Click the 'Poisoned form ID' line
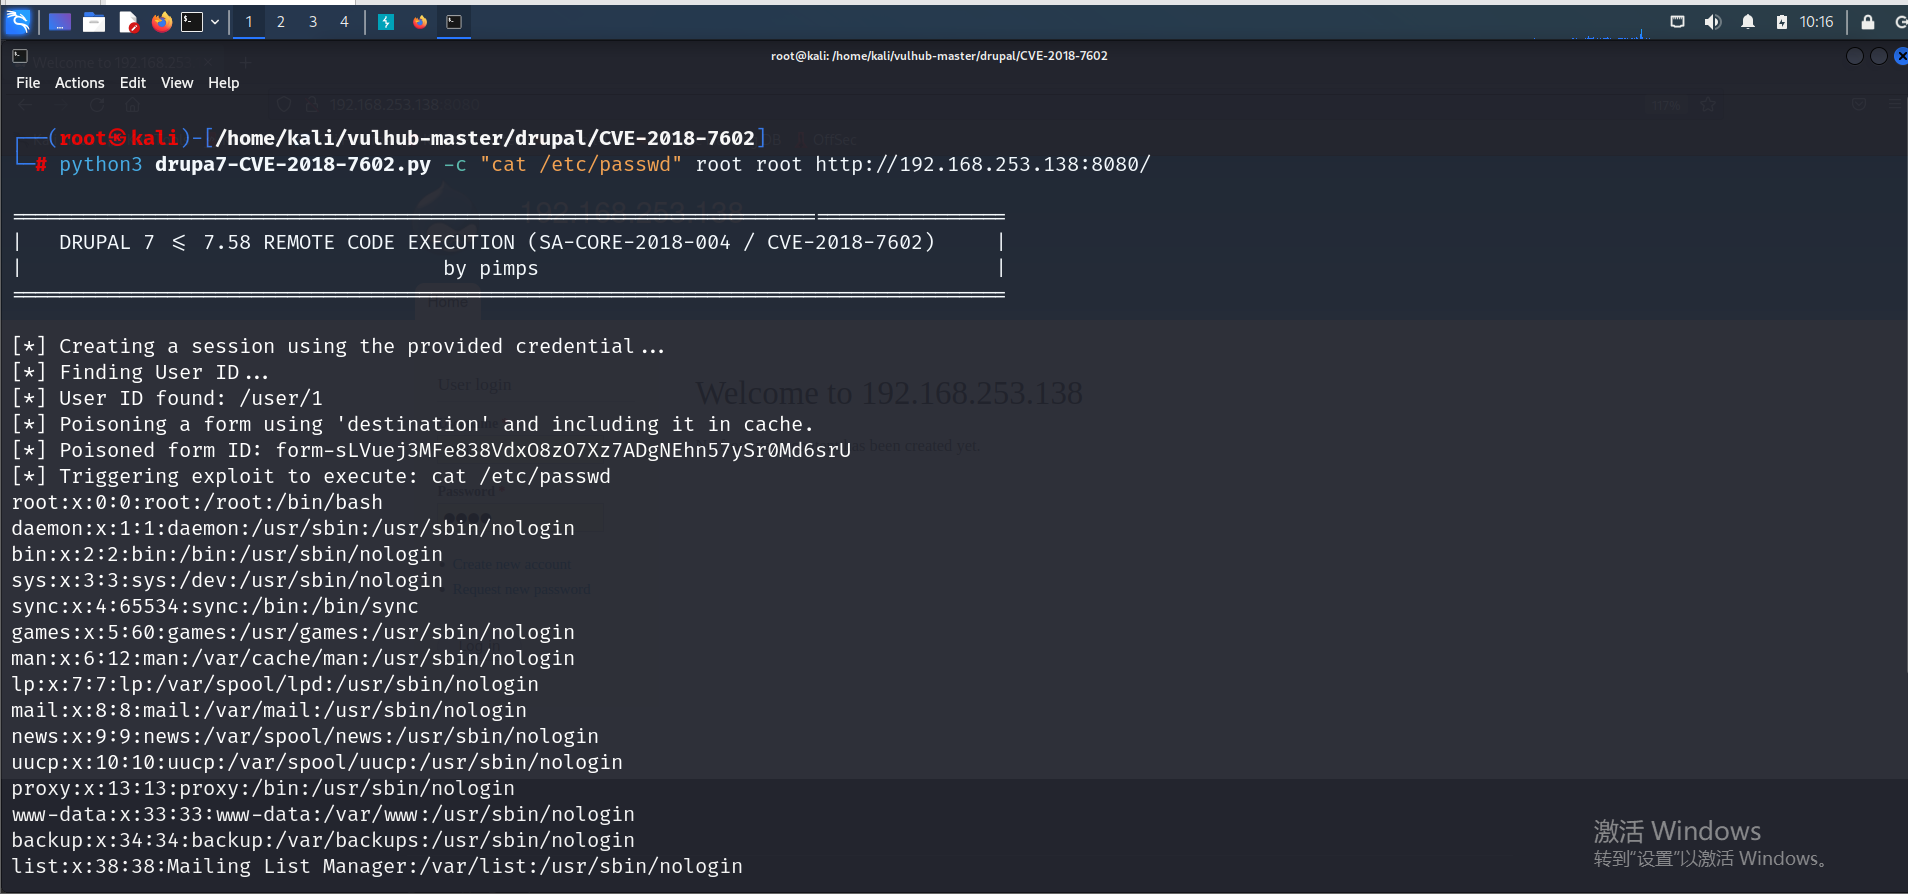This screenshot has width=1908, height=894. 431,450
